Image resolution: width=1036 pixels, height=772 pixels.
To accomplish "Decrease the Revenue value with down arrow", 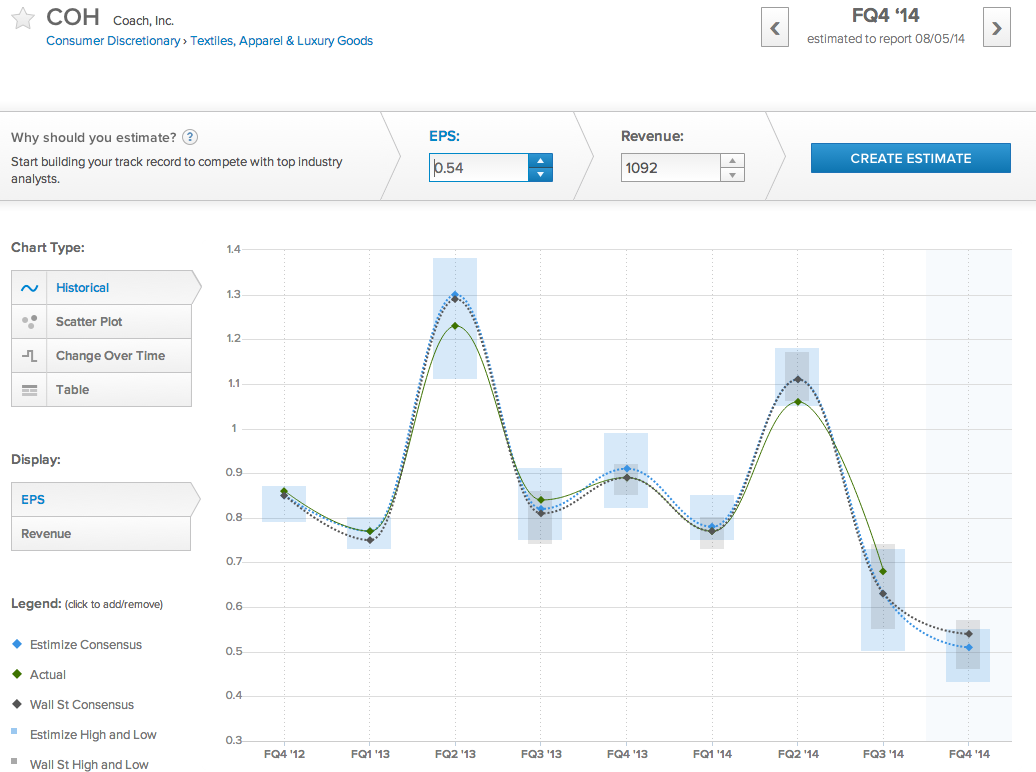I will click(x=732, y=174).
